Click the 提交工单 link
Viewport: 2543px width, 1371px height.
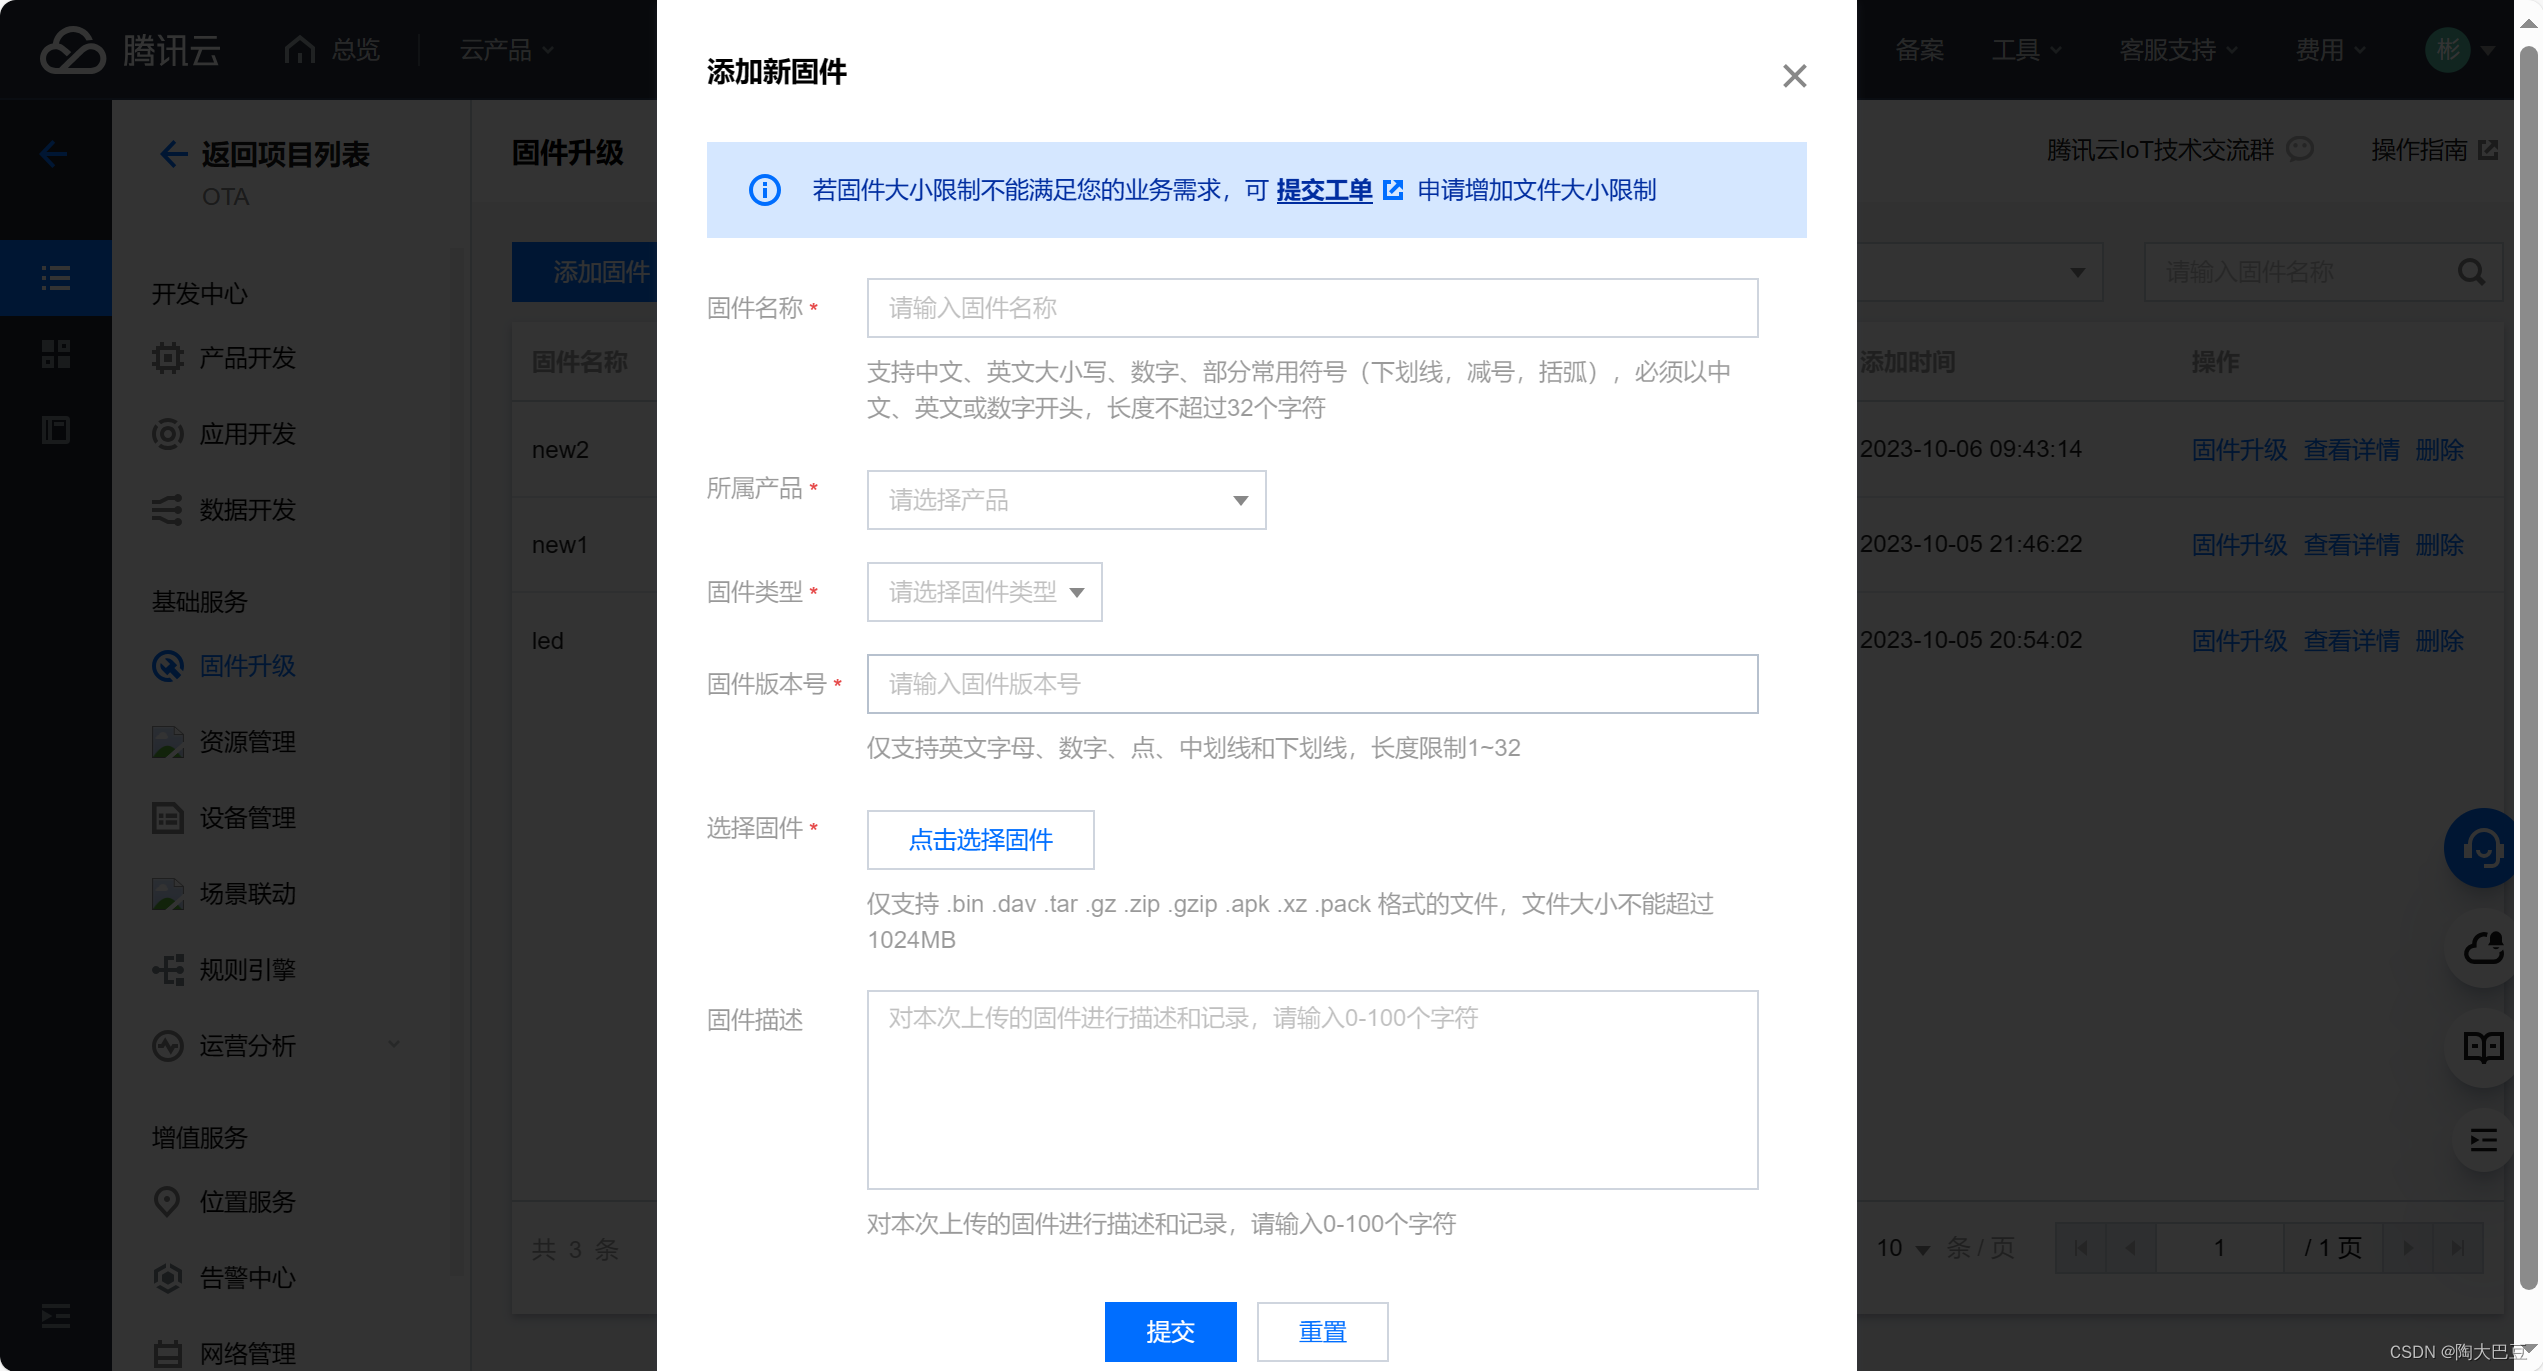(x=1324, y=190)
